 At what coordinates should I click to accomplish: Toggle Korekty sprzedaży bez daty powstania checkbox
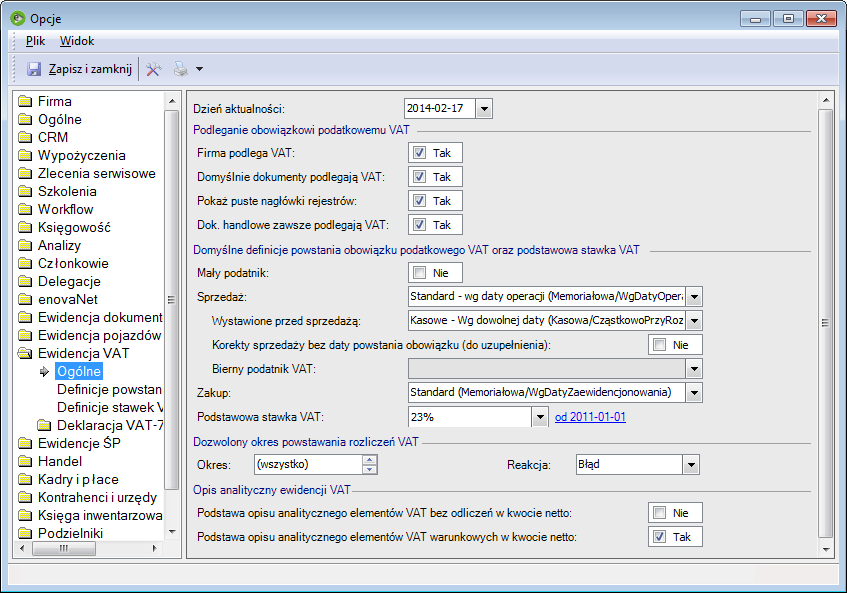pyautogui.click(x=659, y=345)
